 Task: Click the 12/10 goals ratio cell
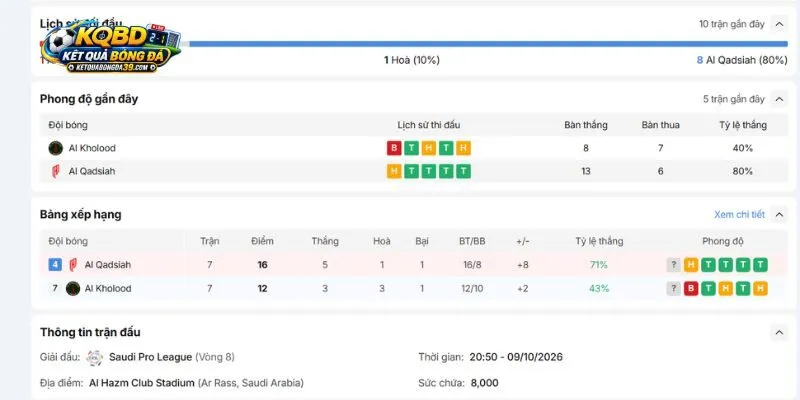pyautogui.click(x=472, y=288)
